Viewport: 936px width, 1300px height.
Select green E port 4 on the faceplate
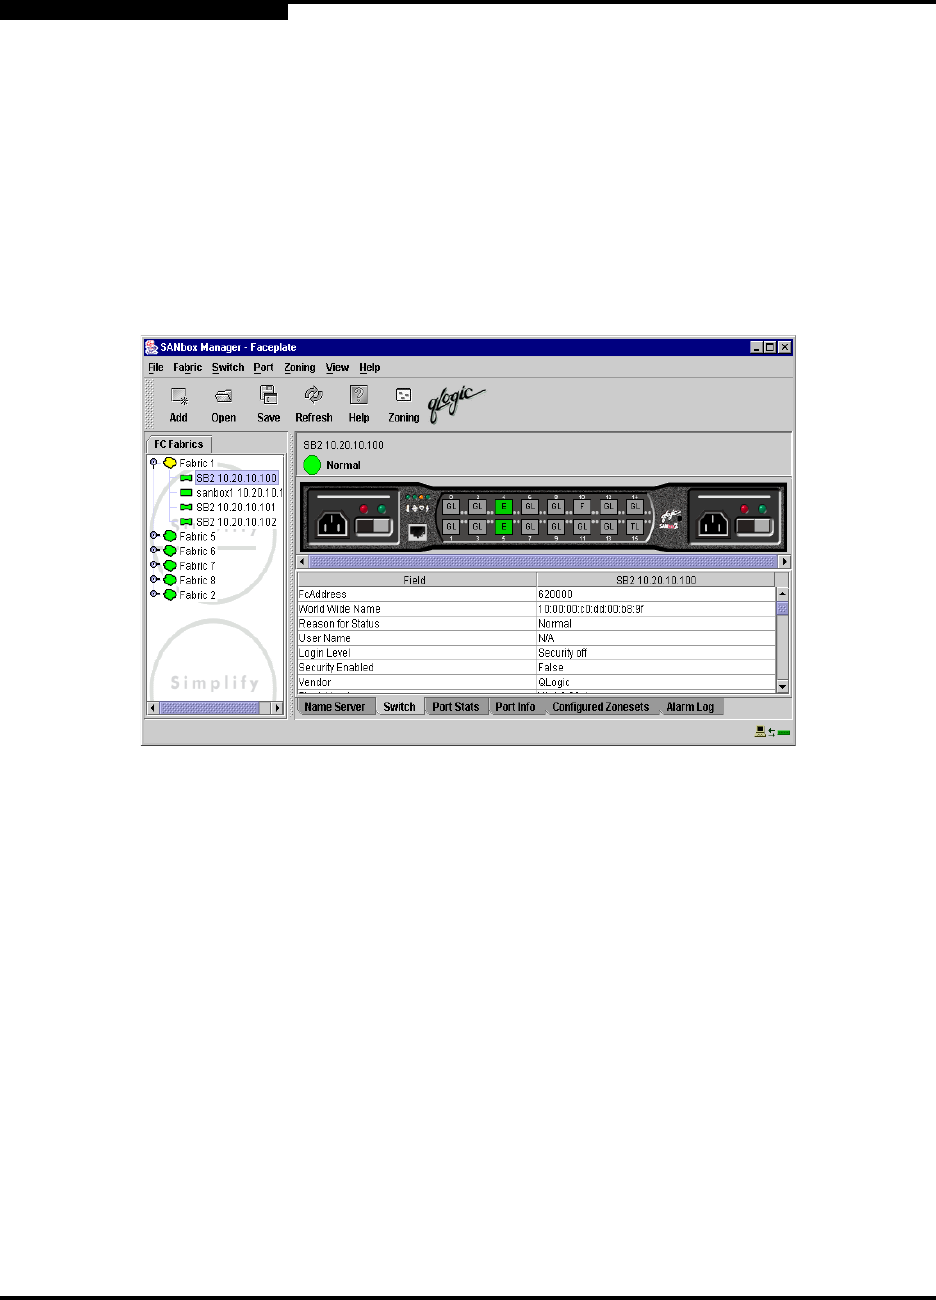click(x=504, y=506)
